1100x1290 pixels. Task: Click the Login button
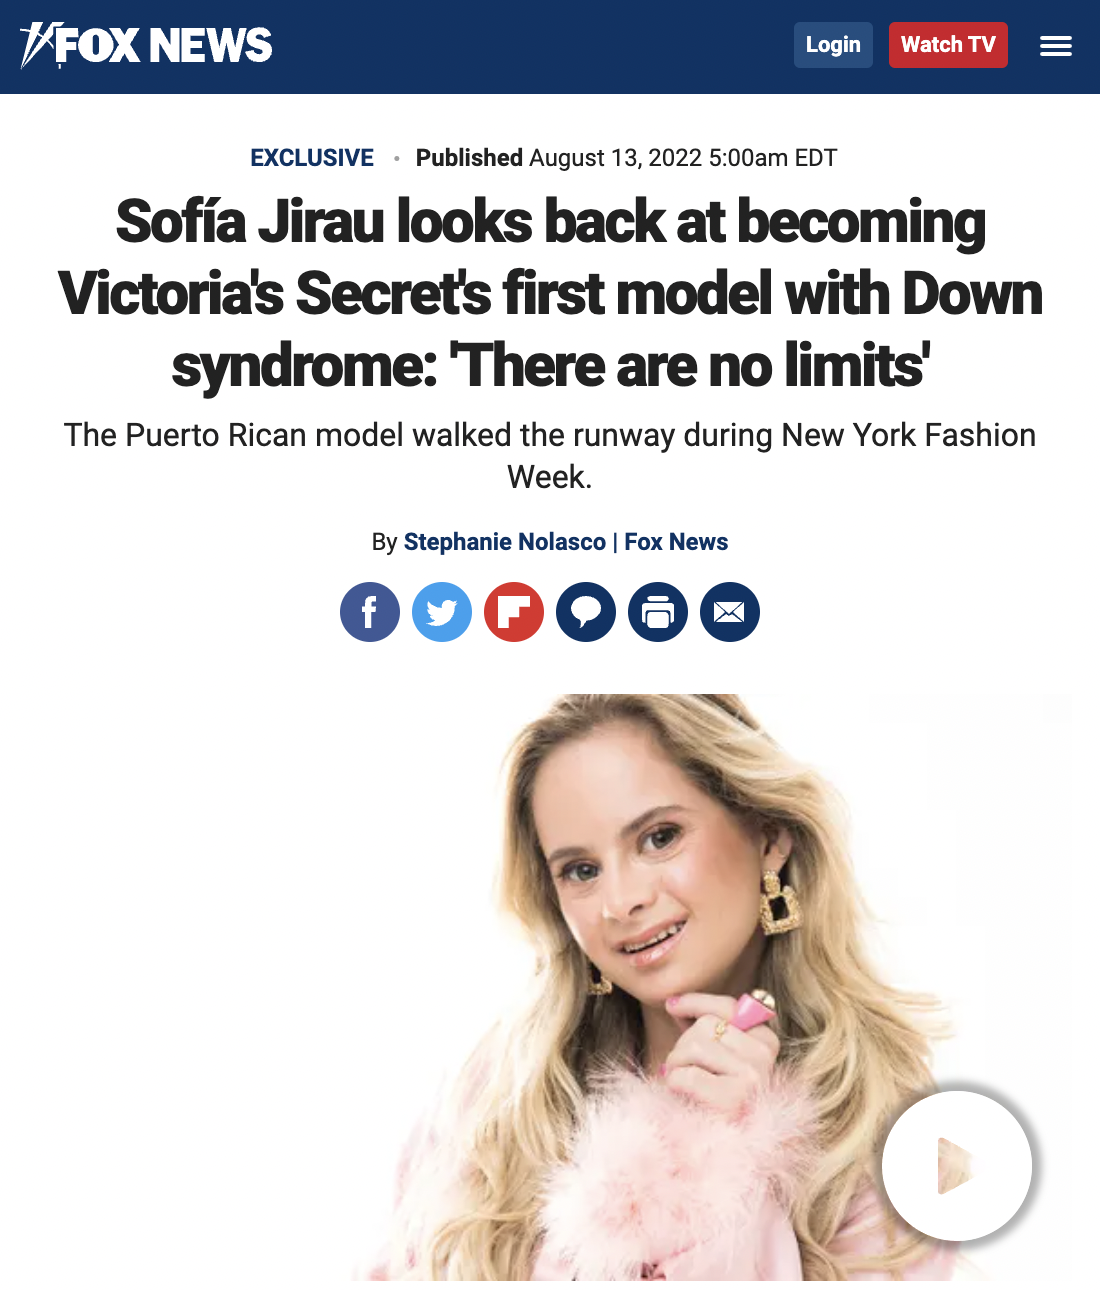pos(833,45)
